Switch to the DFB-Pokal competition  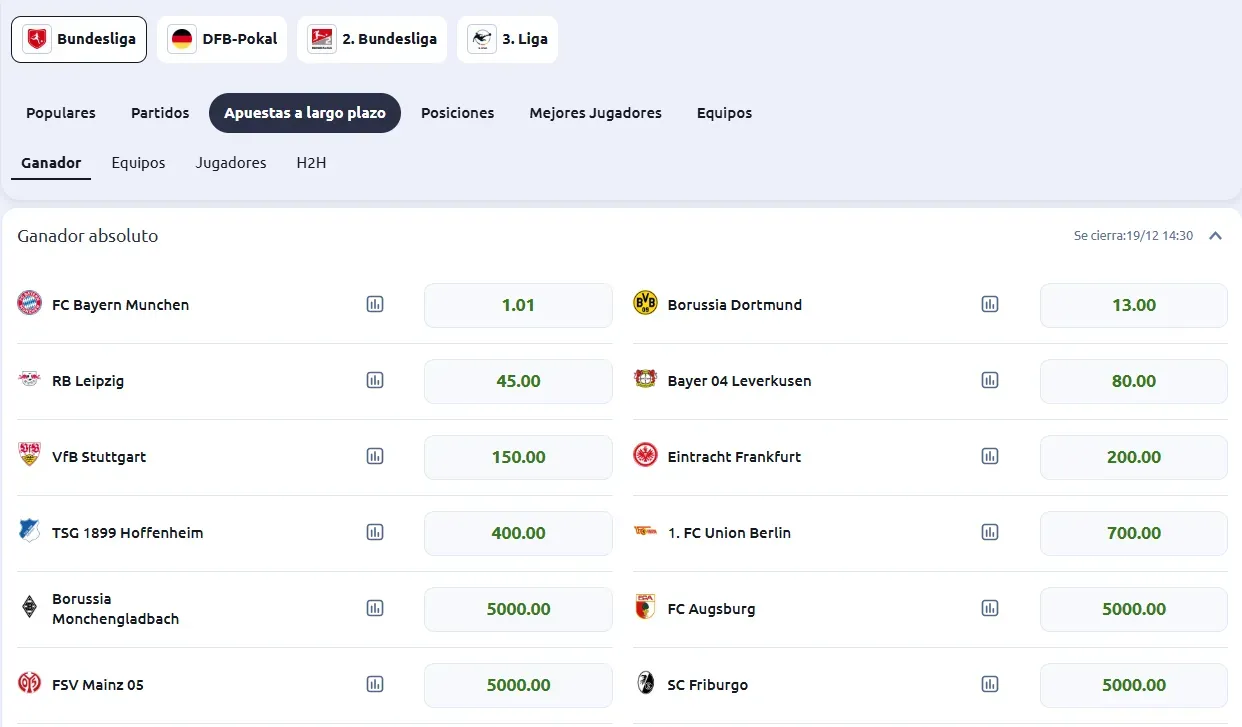point(222,39)
